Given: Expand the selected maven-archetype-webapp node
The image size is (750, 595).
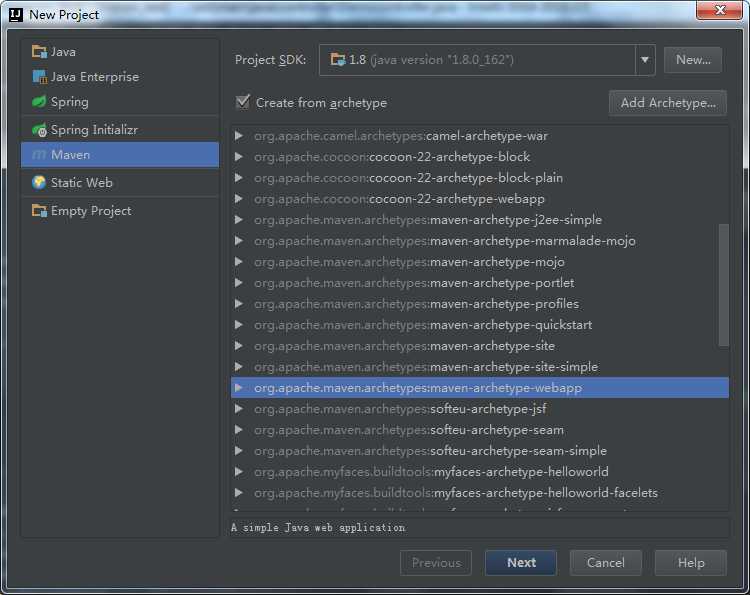Looking at the screenshot, I should tap(239, 388).
